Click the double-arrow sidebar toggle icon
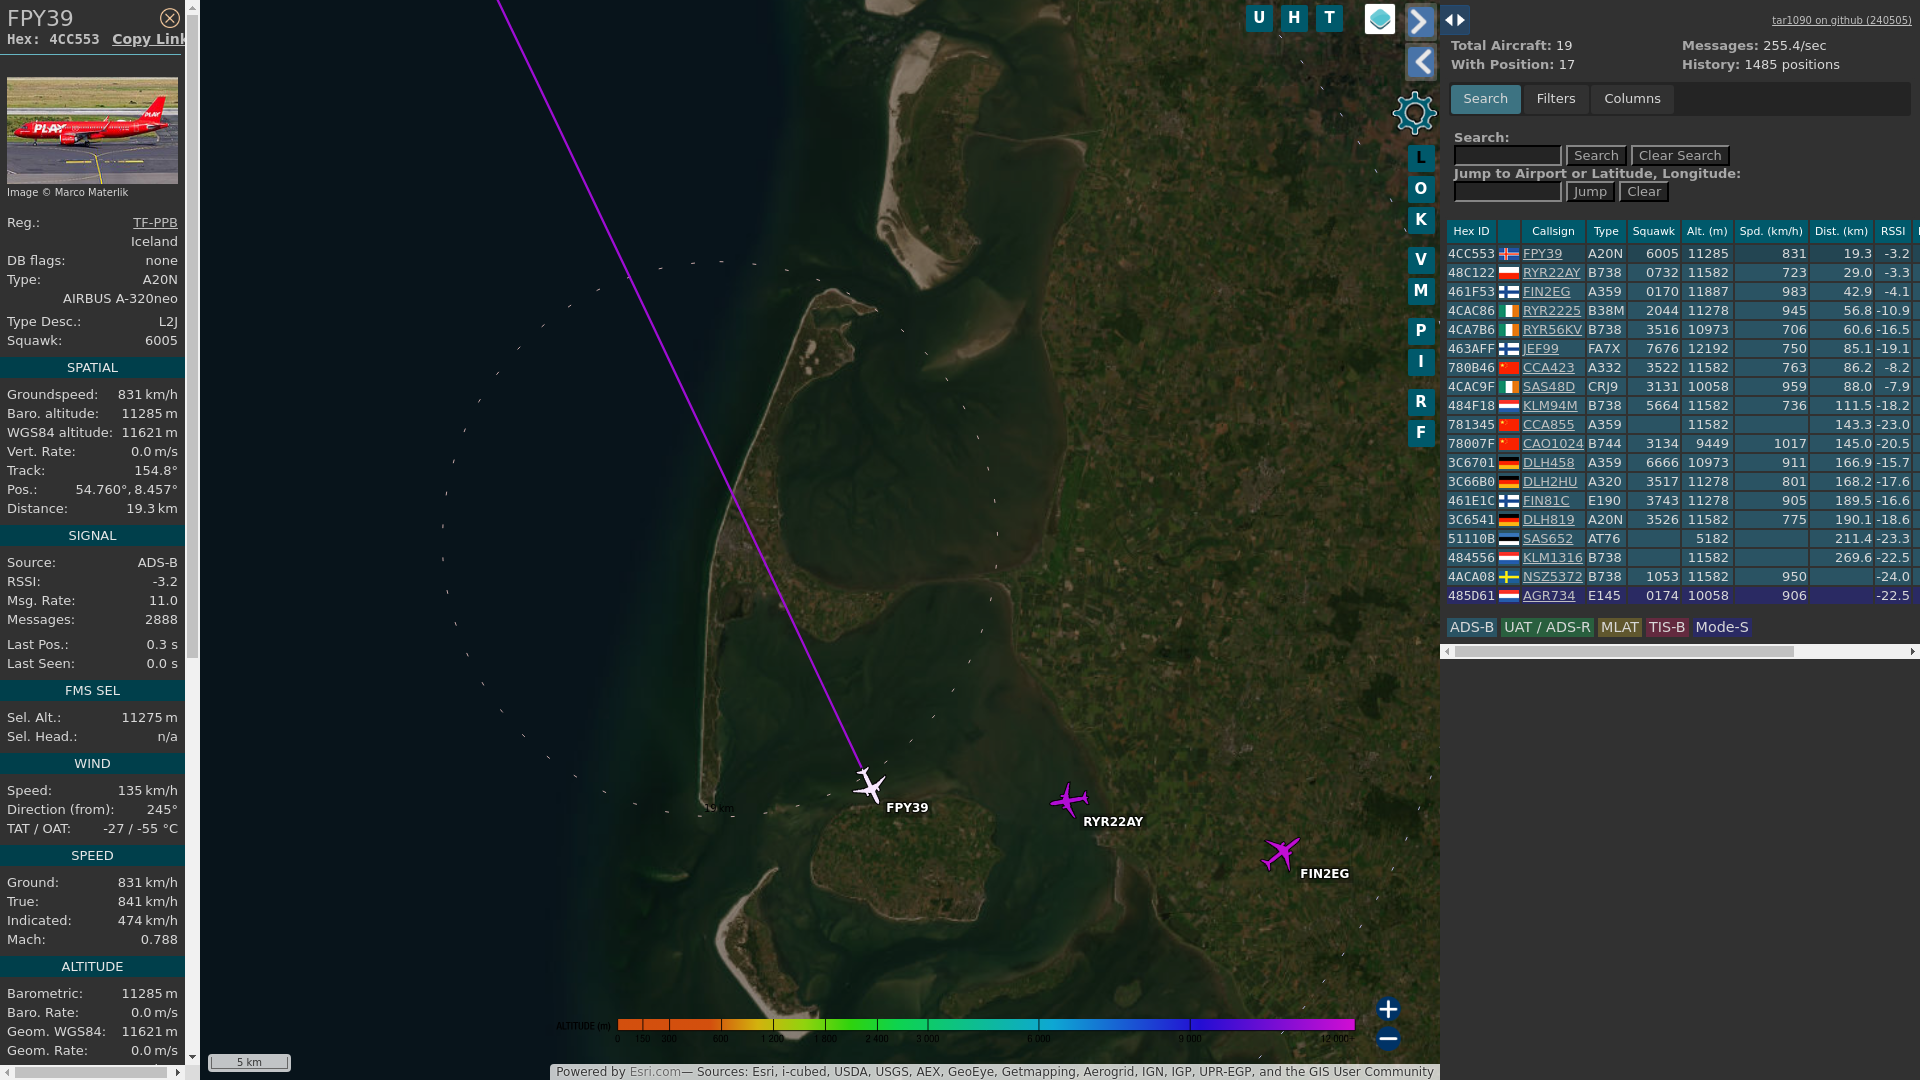1920x1080 pixels. pos(1455,20)
